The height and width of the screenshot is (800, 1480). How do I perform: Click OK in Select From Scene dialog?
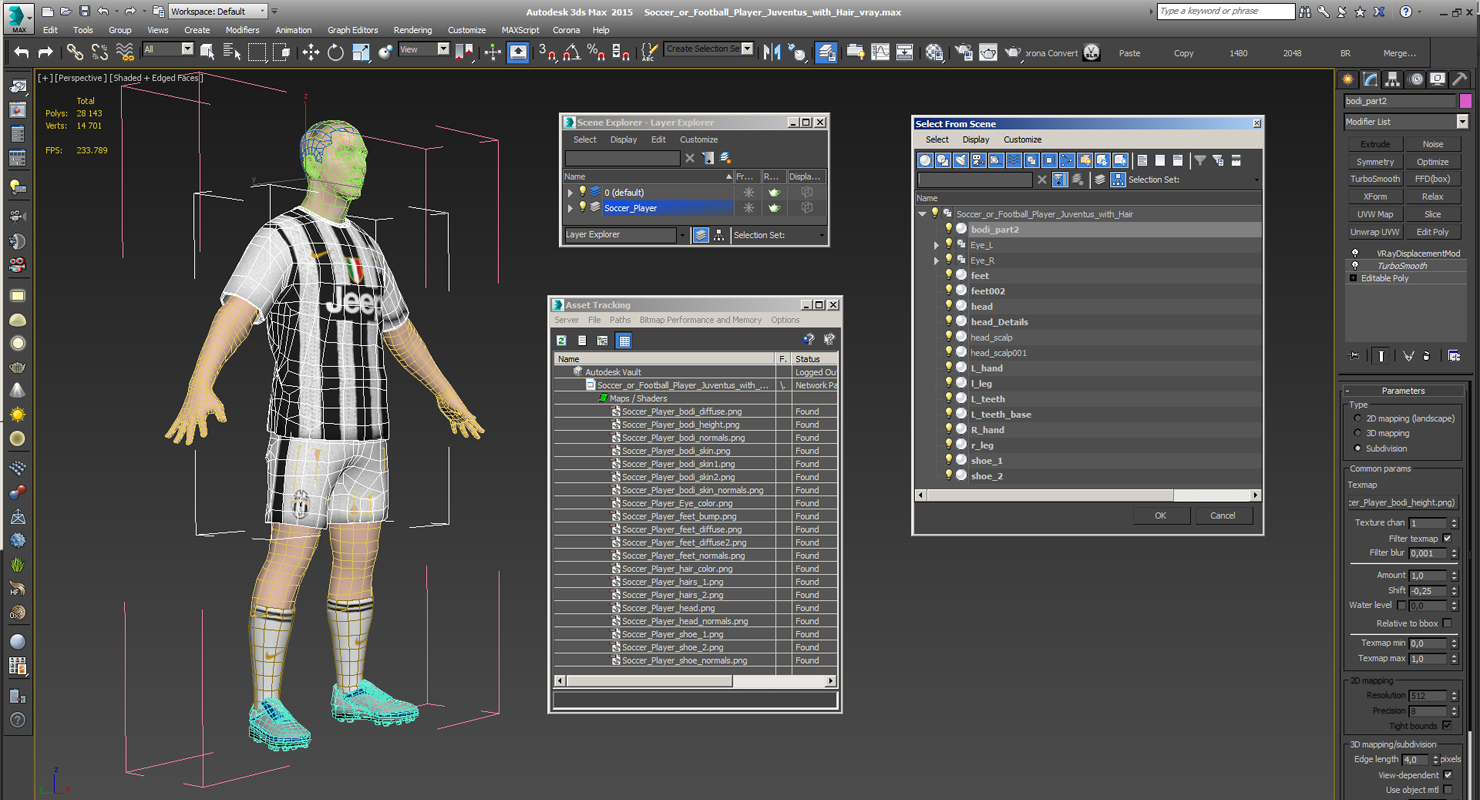pyautogui.click(x=1160, y=516)
